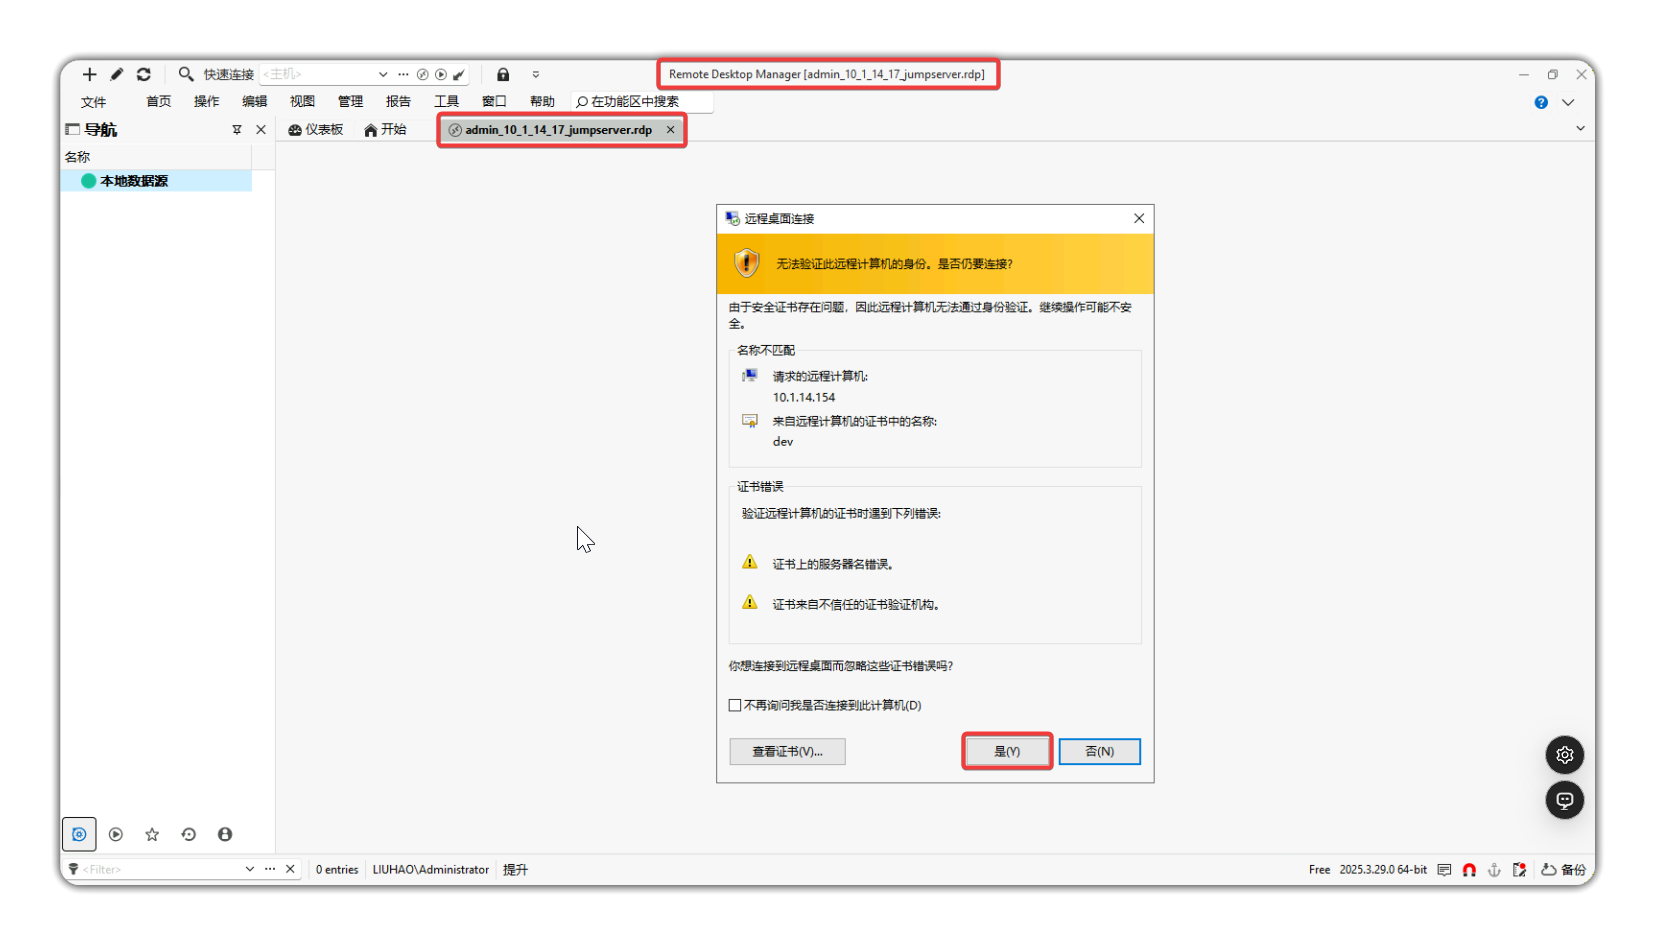1655x925 pixels.
Task: Click the red magnet icon in status bar
Action: point(1469,870)
